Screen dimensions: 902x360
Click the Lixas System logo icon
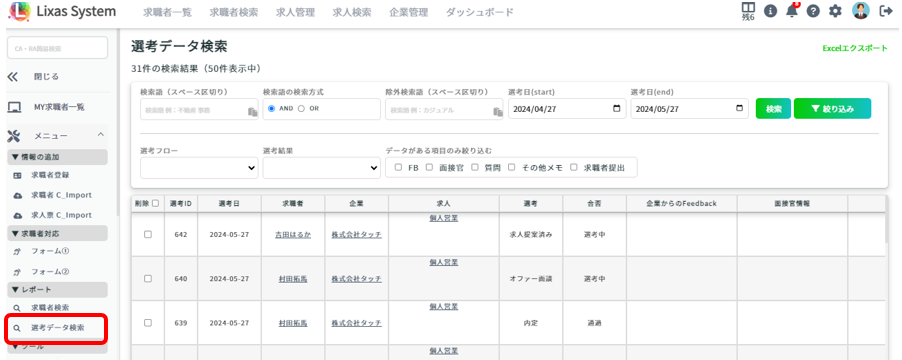[18, 11]
